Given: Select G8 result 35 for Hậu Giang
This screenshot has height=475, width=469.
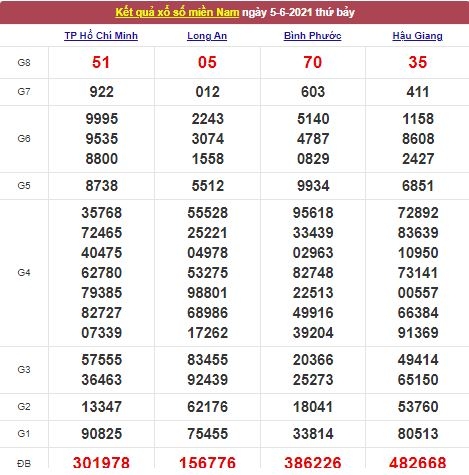Looking at the screenshot, I should [x=418, y=62].
